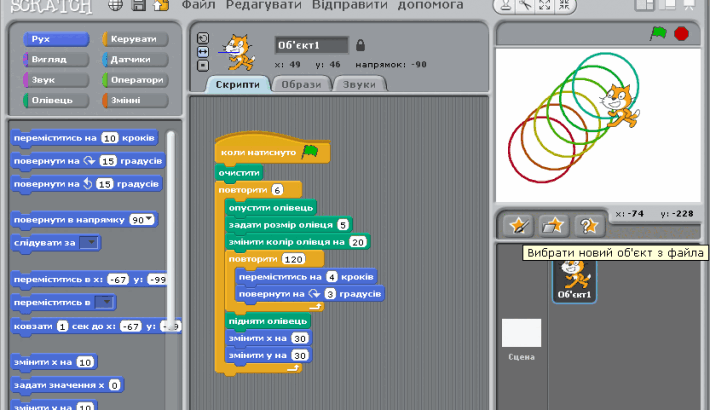Screen dimensions: 710x410
Task: Open the Редагувати menu
Action: (x=264, y=5)
